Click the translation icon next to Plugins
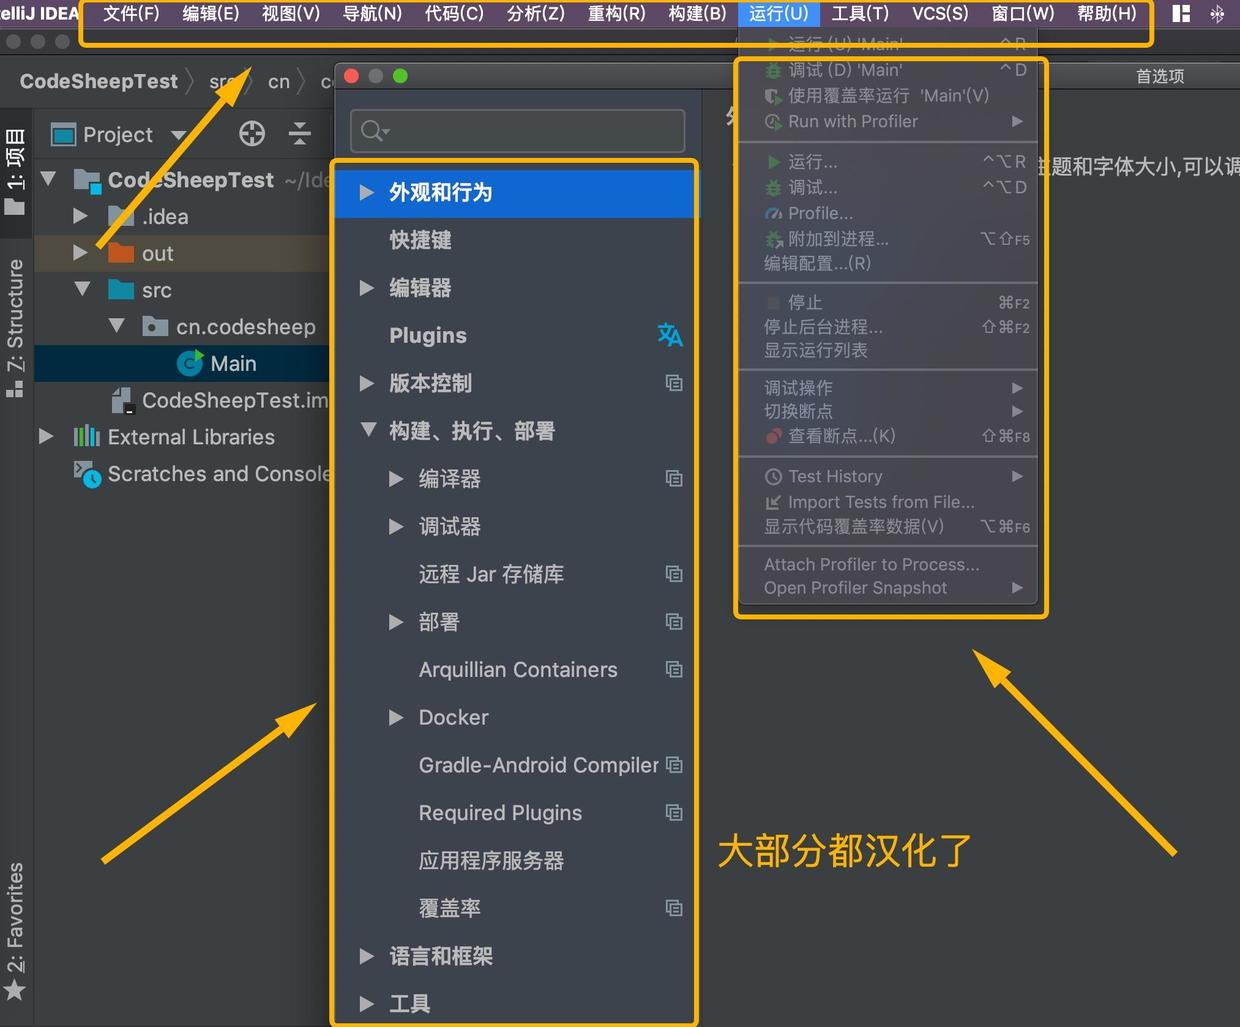 coord(670,335)
